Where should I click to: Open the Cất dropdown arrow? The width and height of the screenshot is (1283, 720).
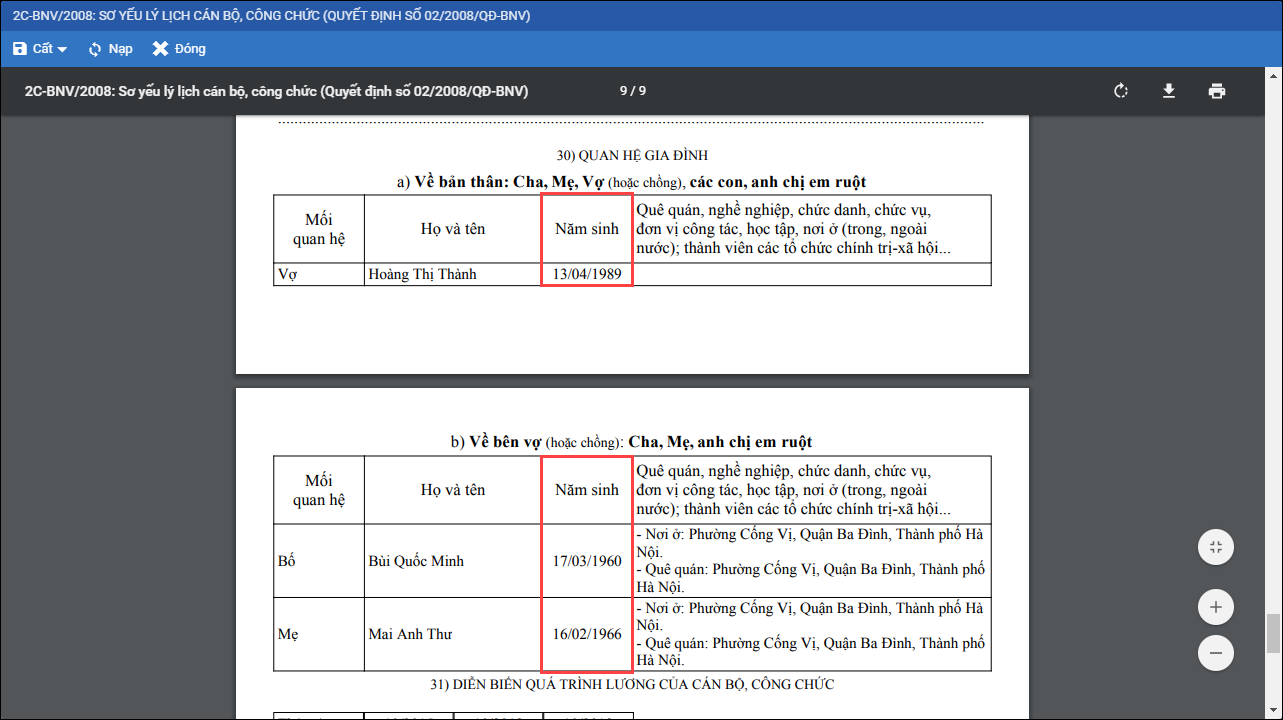pyautogui.click(x=62, y=50)
